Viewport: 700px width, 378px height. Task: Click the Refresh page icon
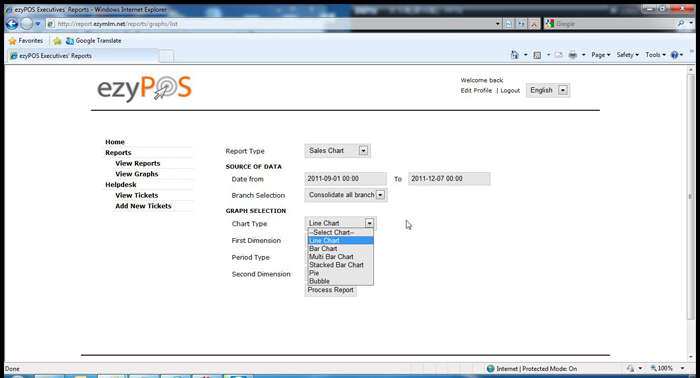point(521,24)
